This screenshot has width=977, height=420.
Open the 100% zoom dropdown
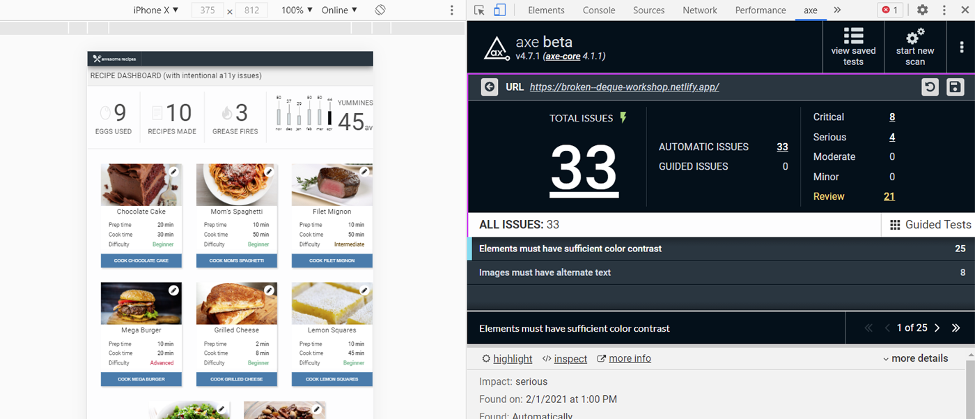(297, 10)
